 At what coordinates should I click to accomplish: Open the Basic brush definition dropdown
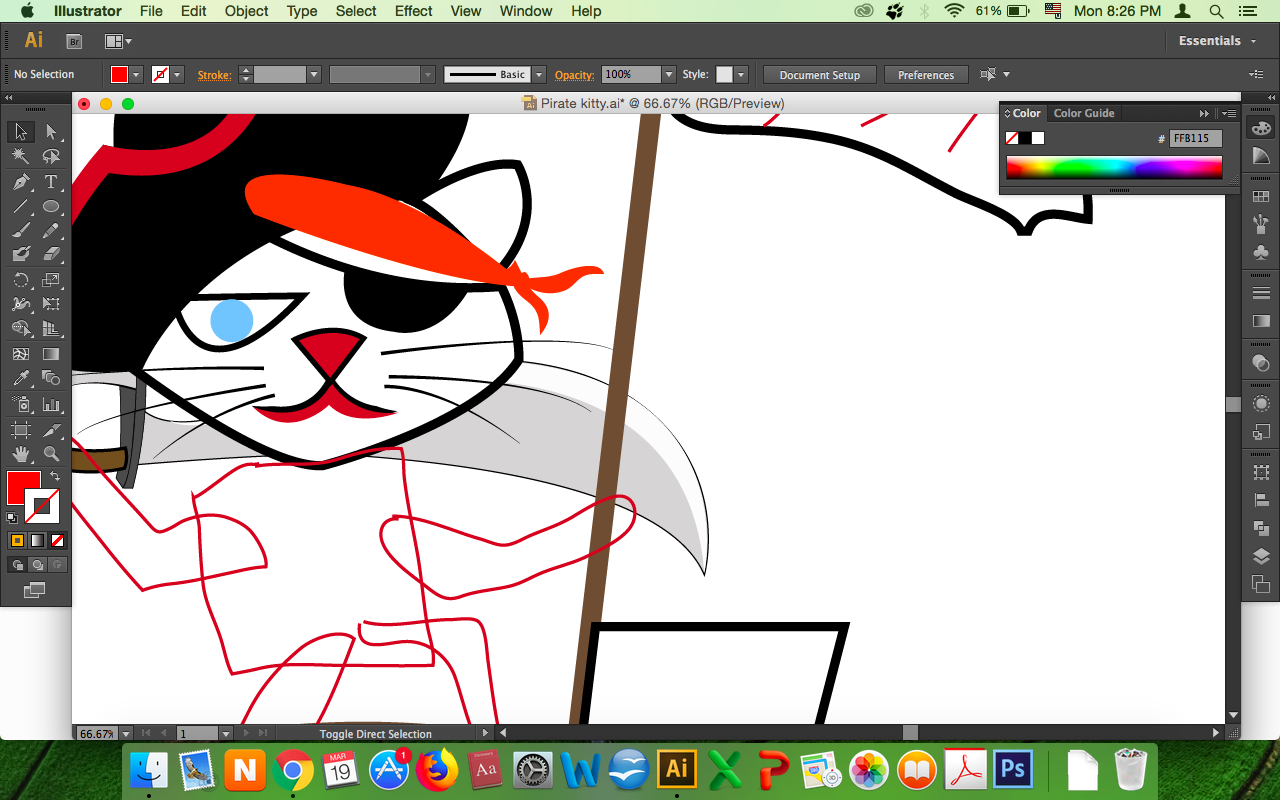(x=539, y=75)
